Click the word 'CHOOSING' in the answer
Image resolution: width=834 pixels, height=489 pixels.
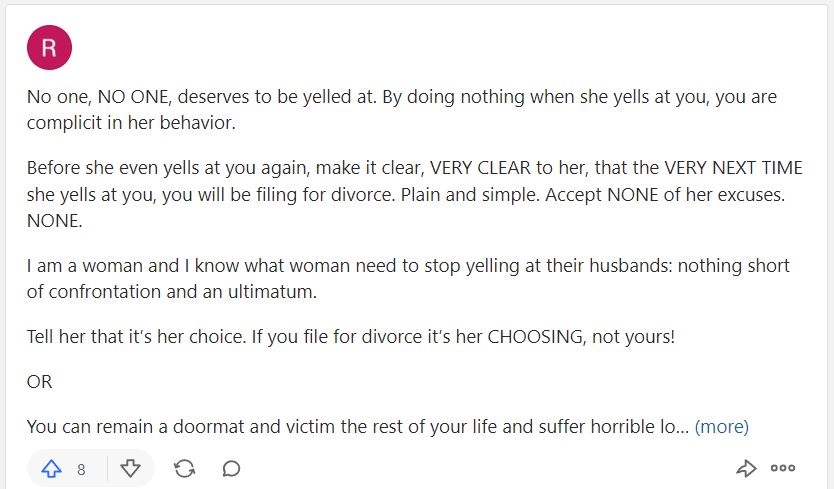coord(535,337)
